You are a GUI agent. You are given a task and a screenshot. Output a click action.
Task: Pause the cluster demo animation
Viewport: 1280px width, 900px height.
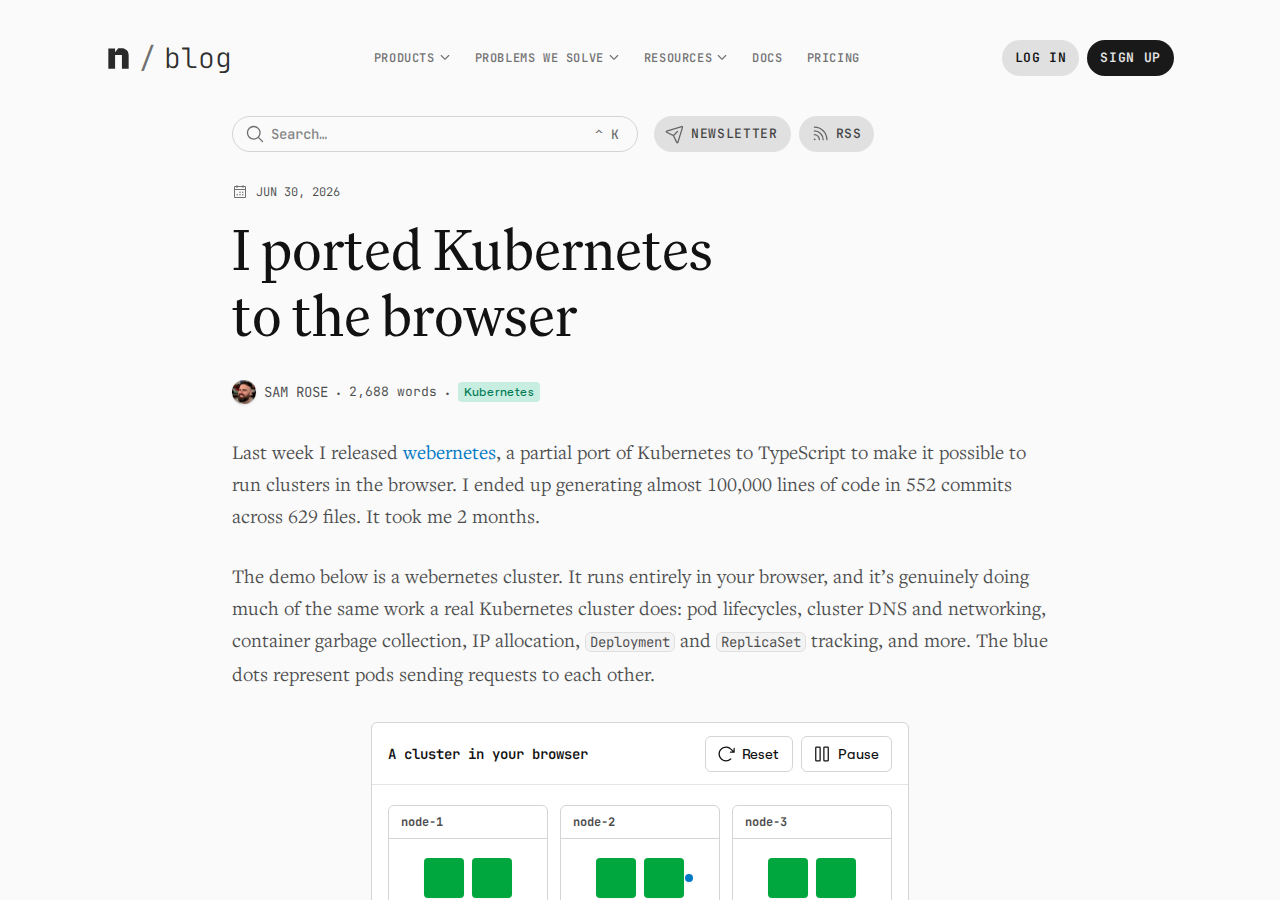point(846,754)
